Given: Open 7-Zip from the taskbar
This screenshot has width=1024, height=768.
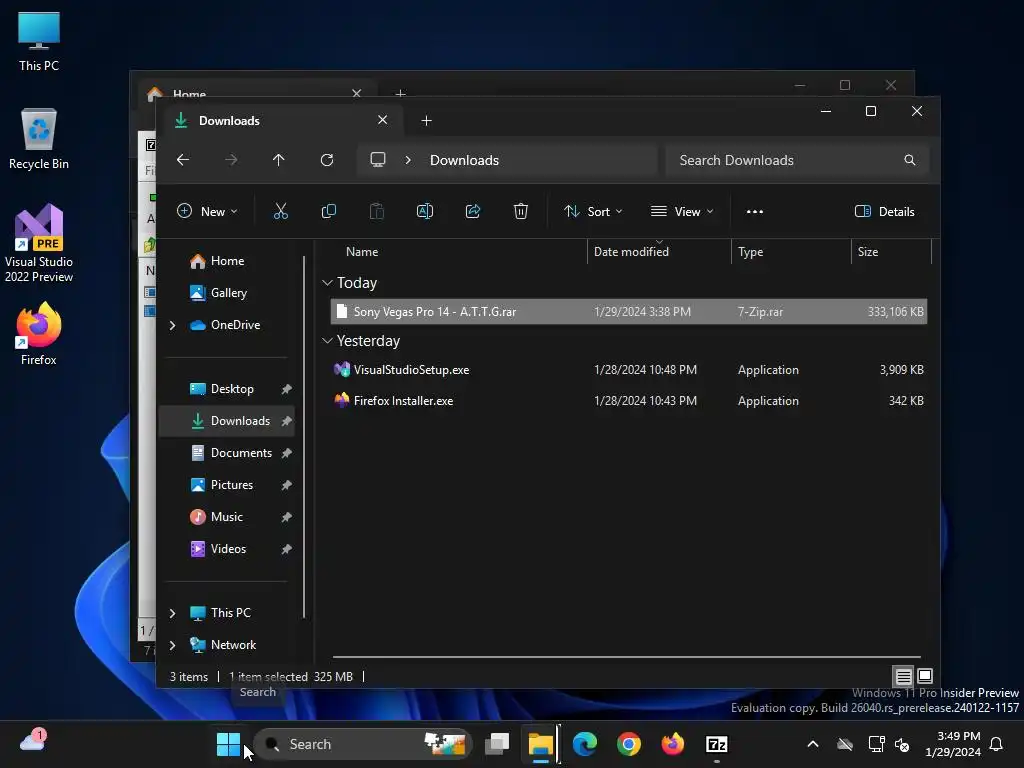Looking at the screenshot, I should (716, 744).
